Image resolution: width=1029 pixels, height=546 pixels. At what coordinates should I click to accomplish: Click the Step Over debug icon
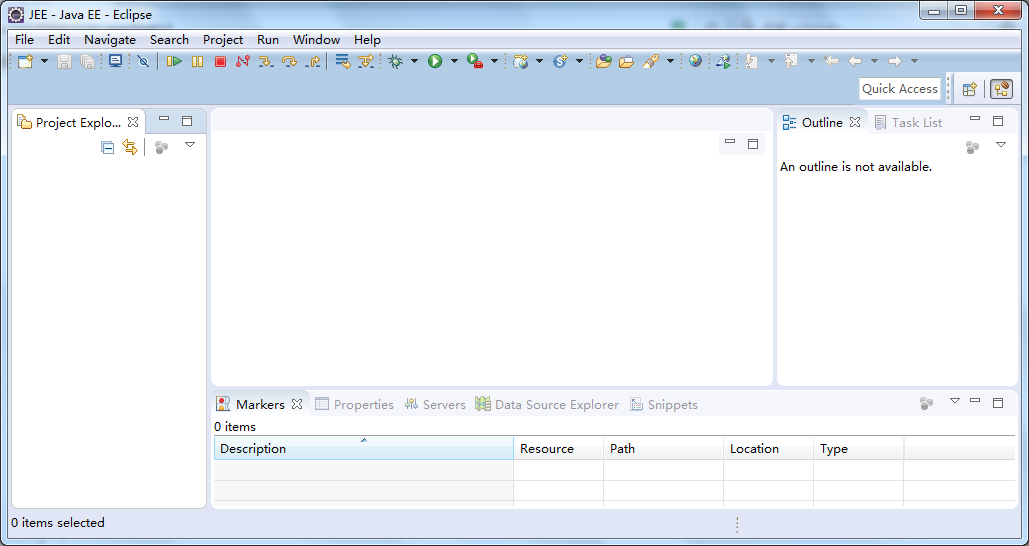[289, 62]
